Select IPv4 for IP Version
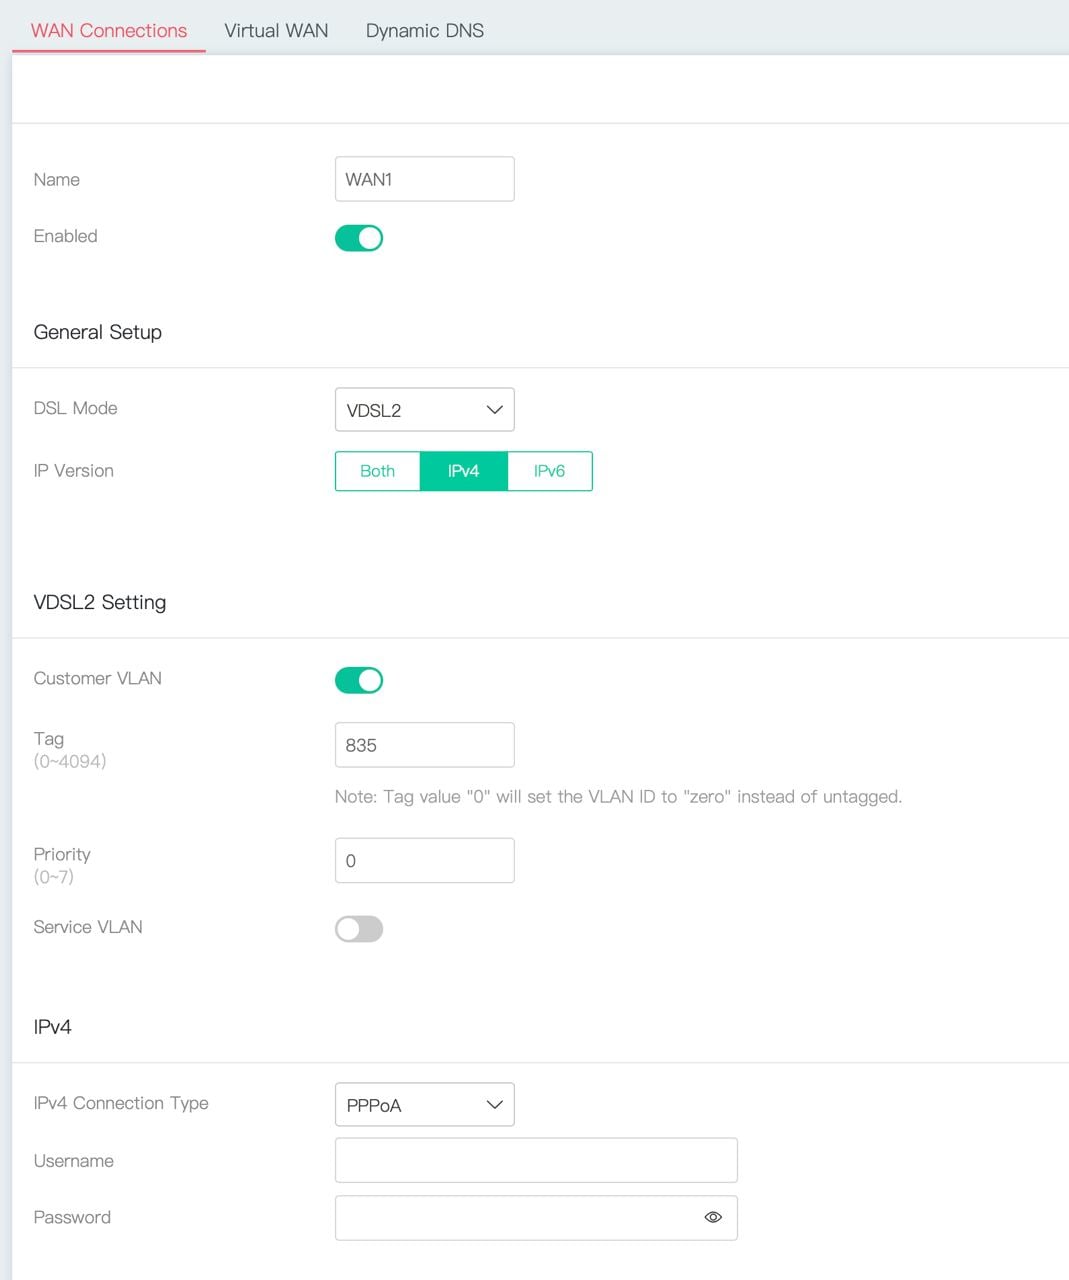The image size is (1069, 1280). click(x=464, y=471)
